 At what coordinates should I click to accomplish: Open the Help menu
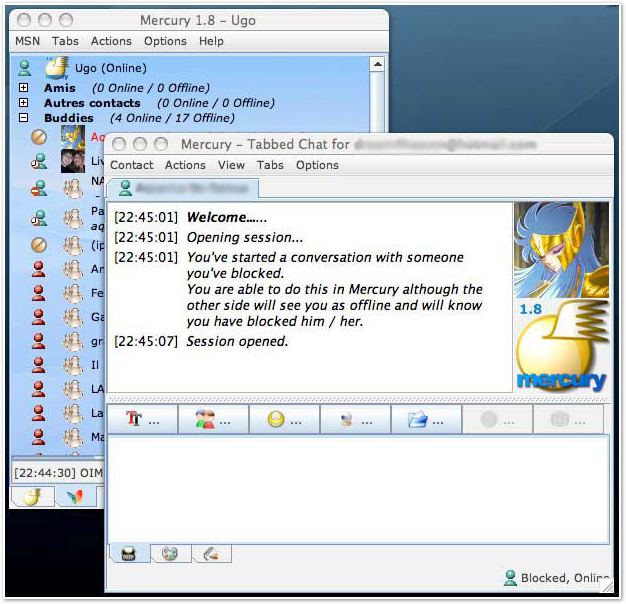[x=211, y=41]
